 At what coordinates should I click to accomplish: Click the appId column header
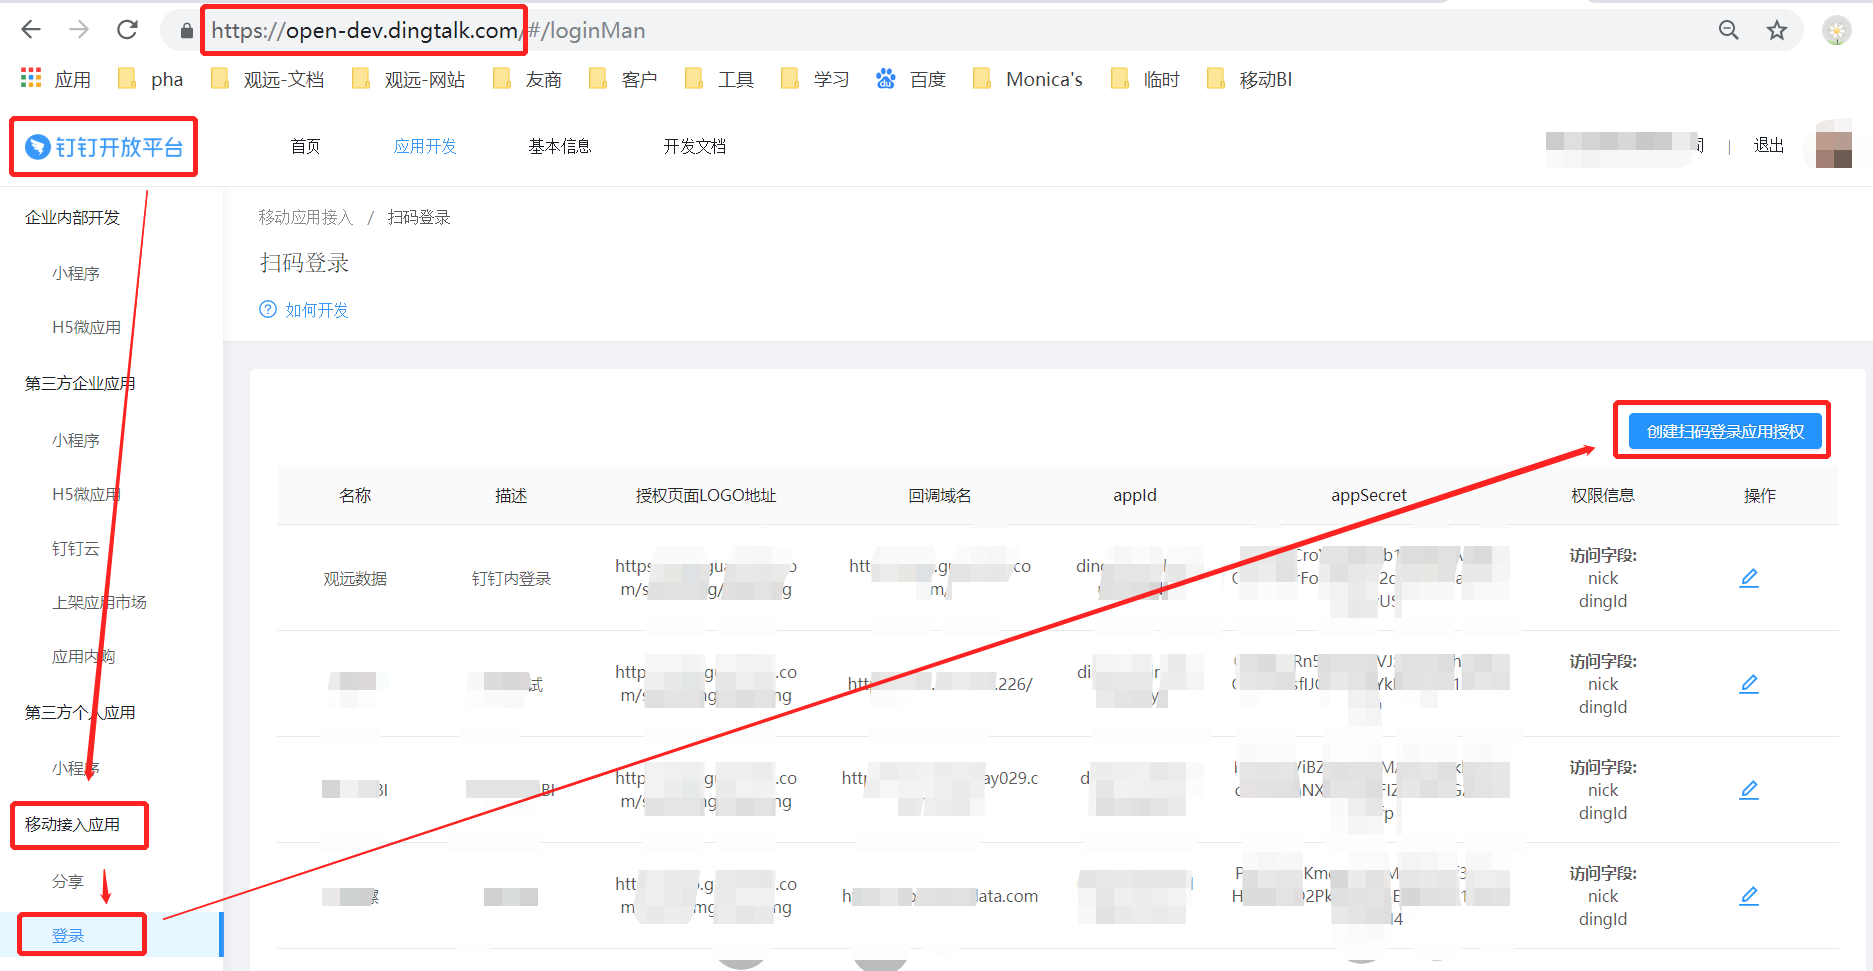point(1135,495)
